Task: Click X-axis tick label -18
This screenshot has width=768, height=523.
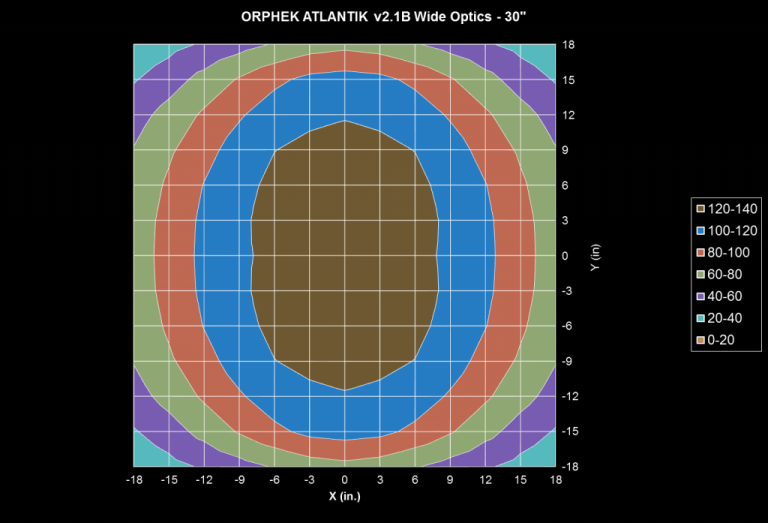Action: click(134, 480)
